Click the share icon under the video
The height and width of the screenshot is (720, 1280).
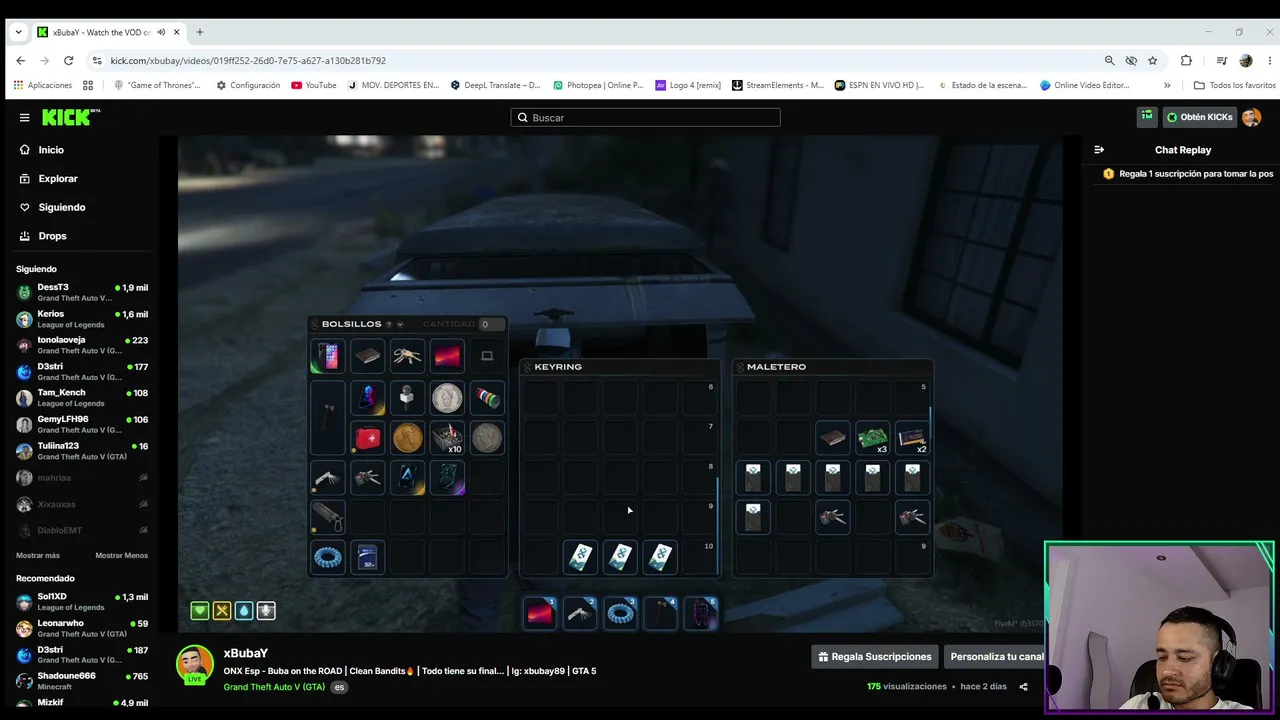click(1023, 687)
